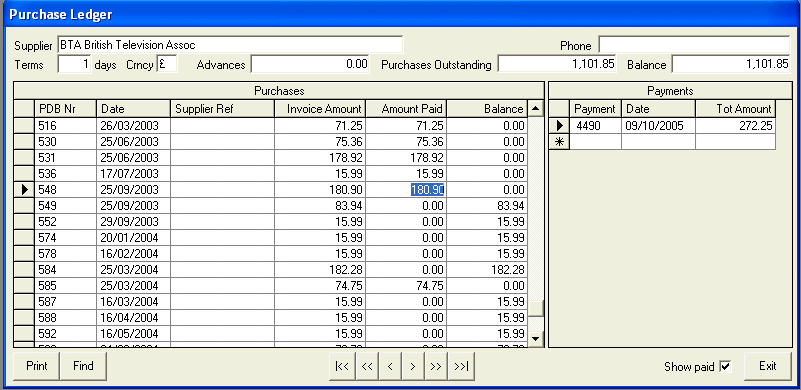801x390 pixels.
Task: Click into the Terms days field
Action: tap(75, 64)
